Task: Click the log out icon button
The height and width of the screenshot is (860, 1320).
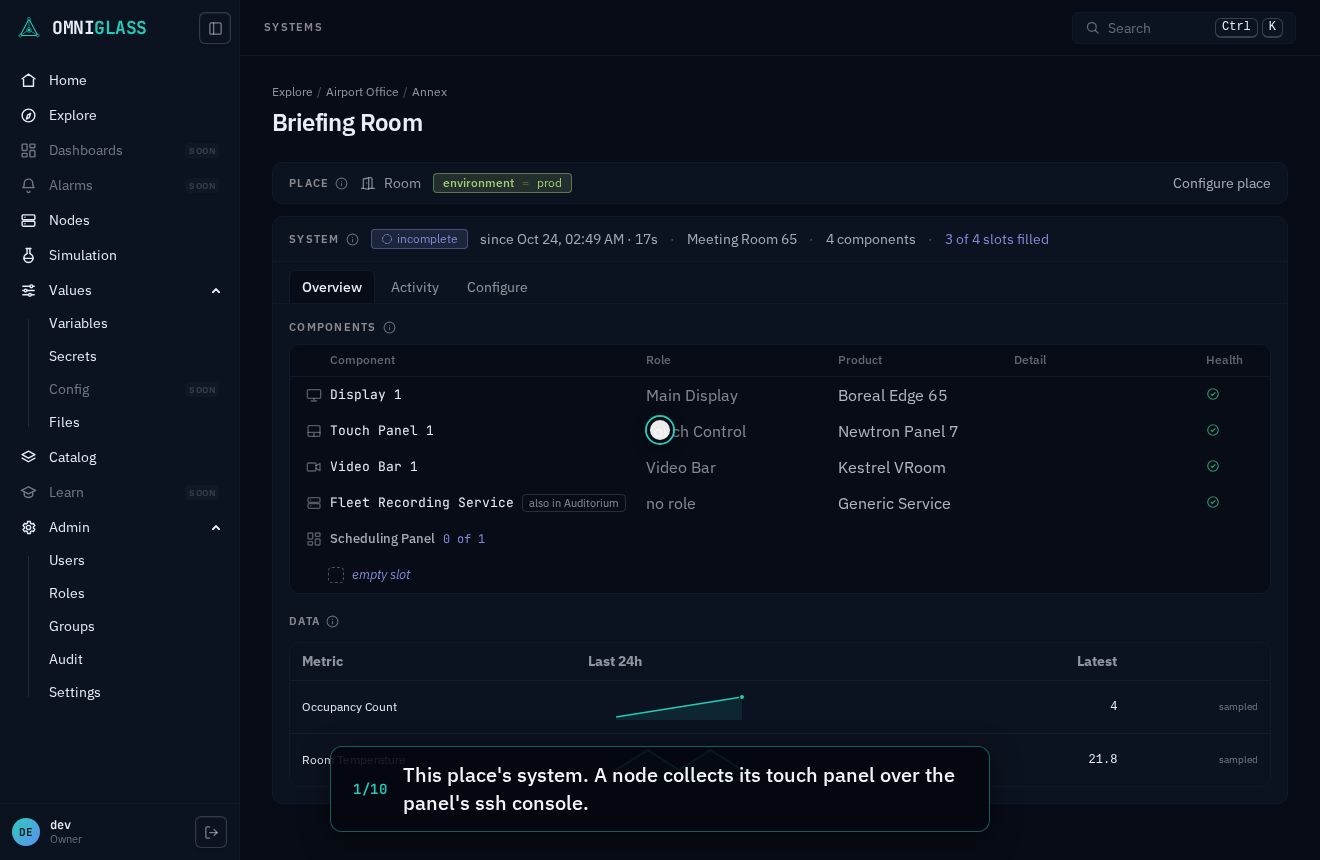Action: pyautogui.click(x=211, y=832)
